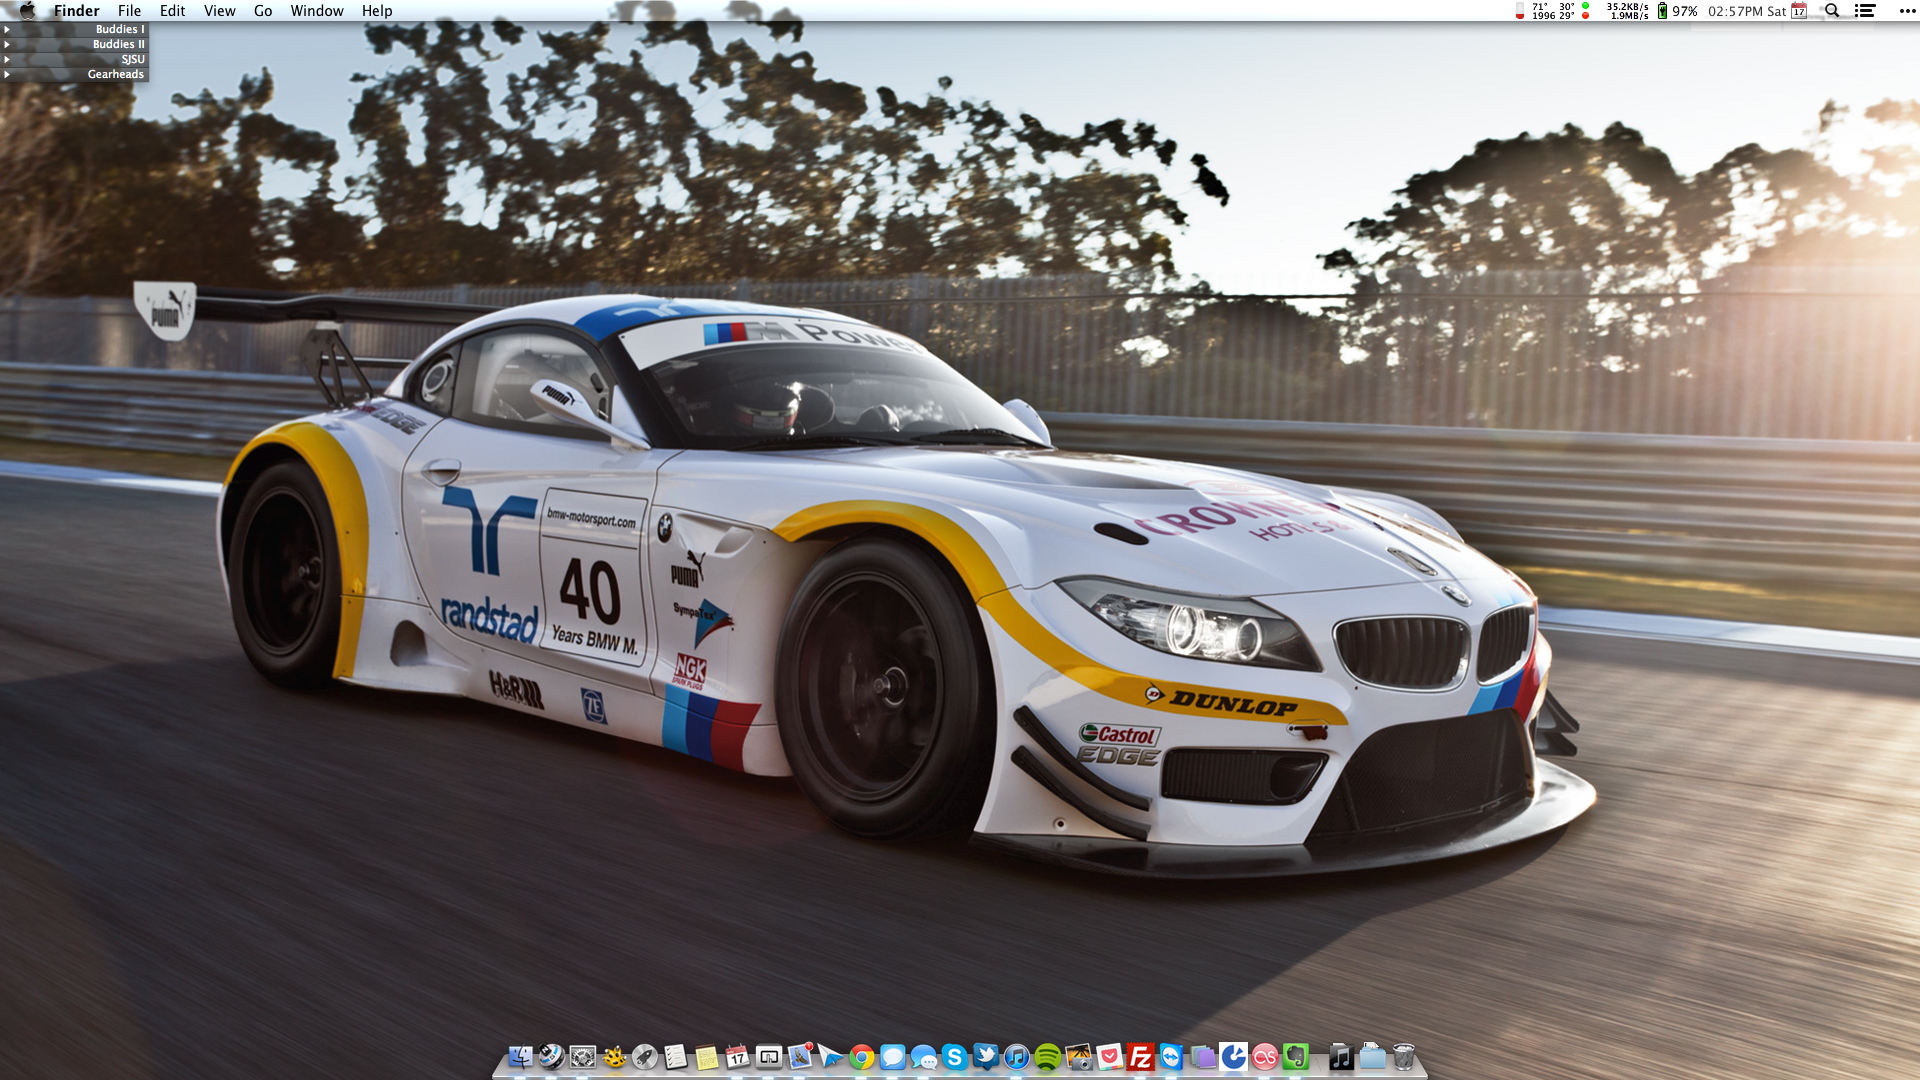Open the View menu

[219, 11]
